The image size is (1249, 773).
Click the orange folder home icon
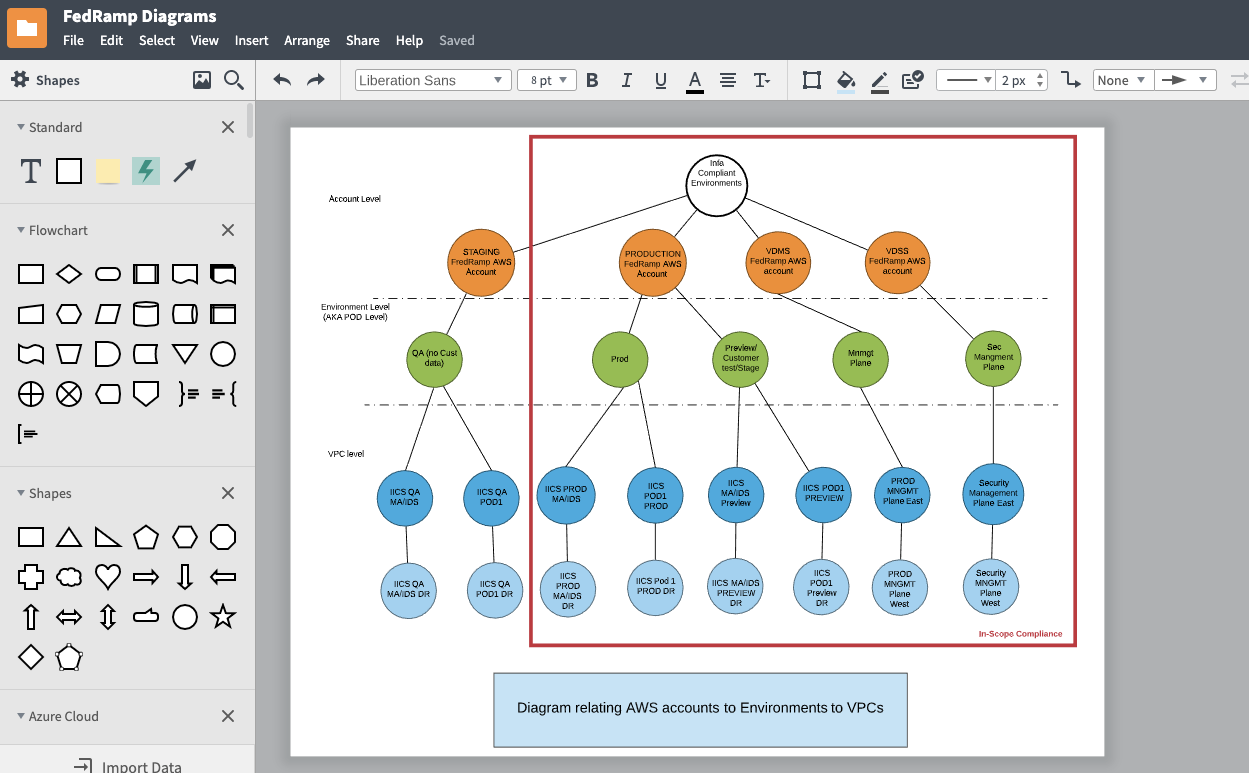[x=27, y=28]
